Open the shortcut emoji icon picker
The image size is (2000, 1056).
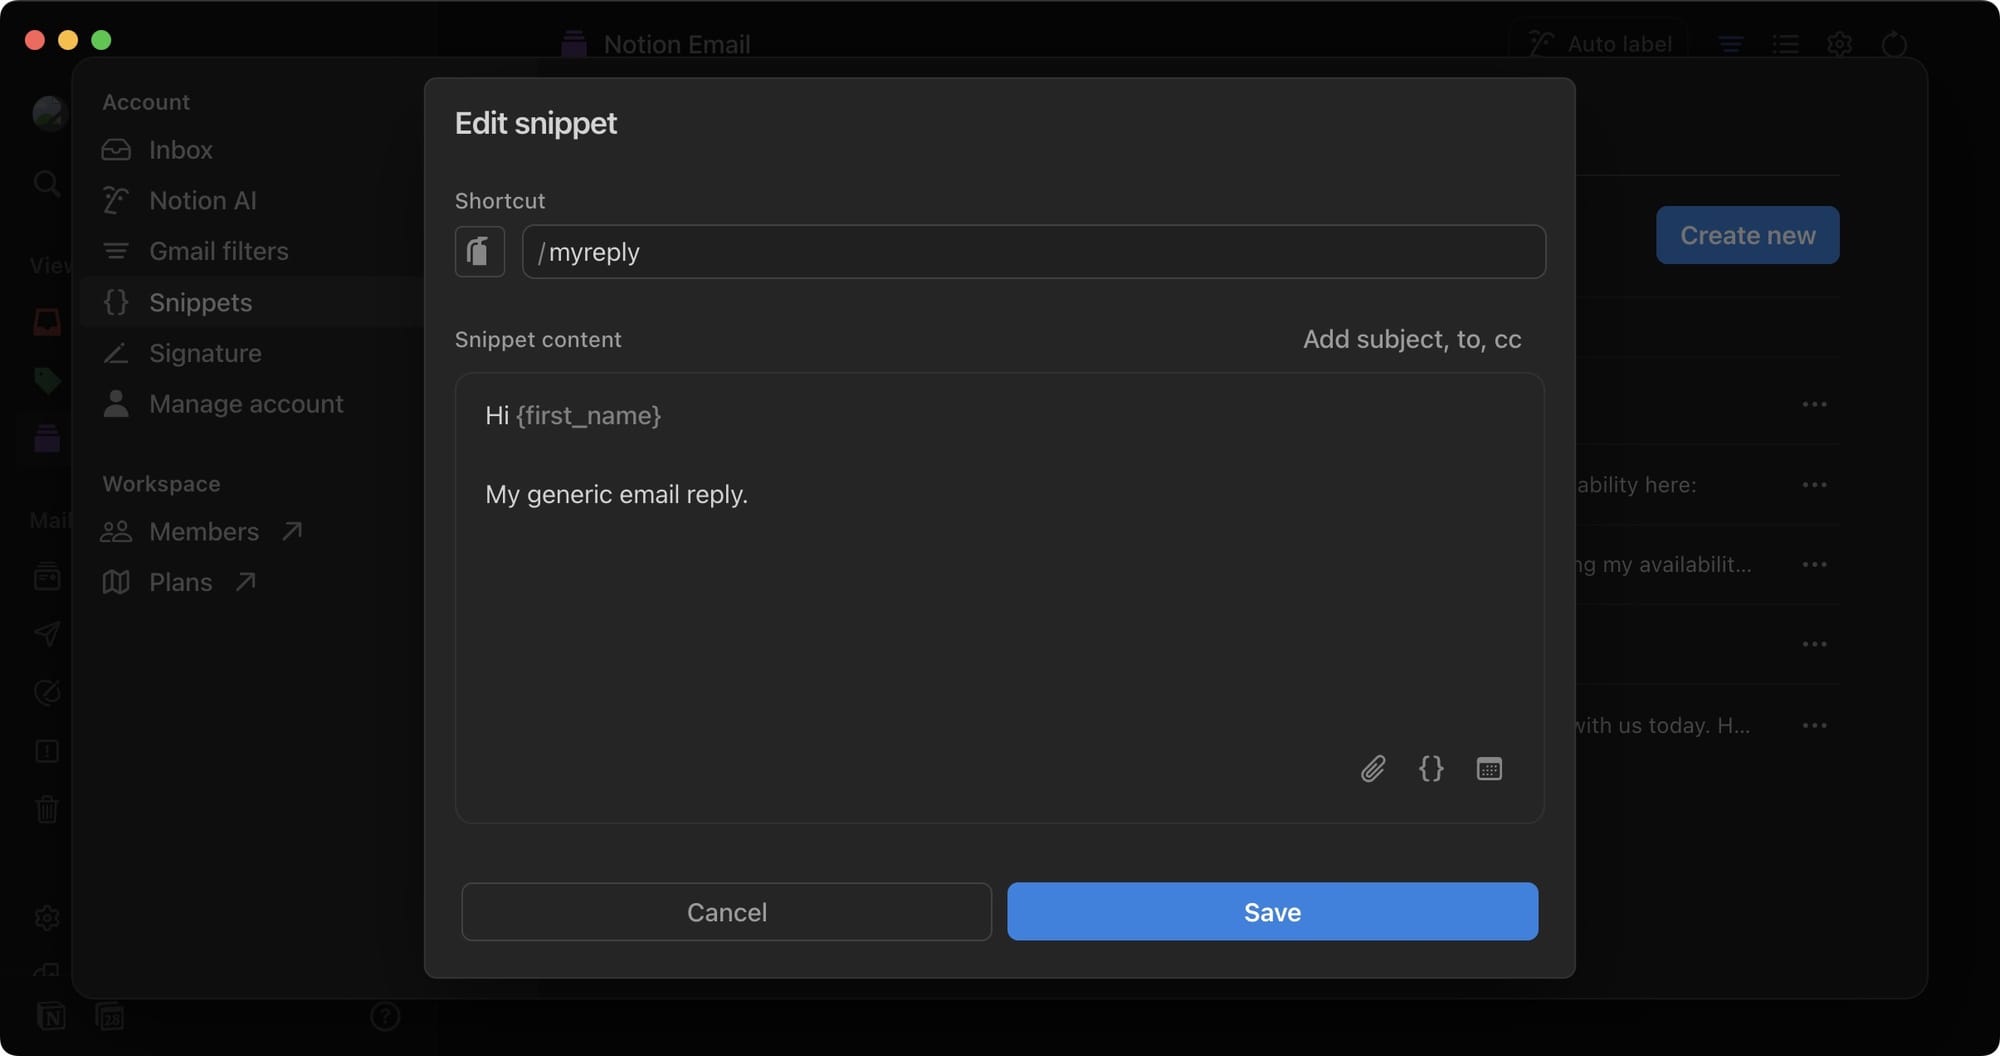tap(480, 251)
